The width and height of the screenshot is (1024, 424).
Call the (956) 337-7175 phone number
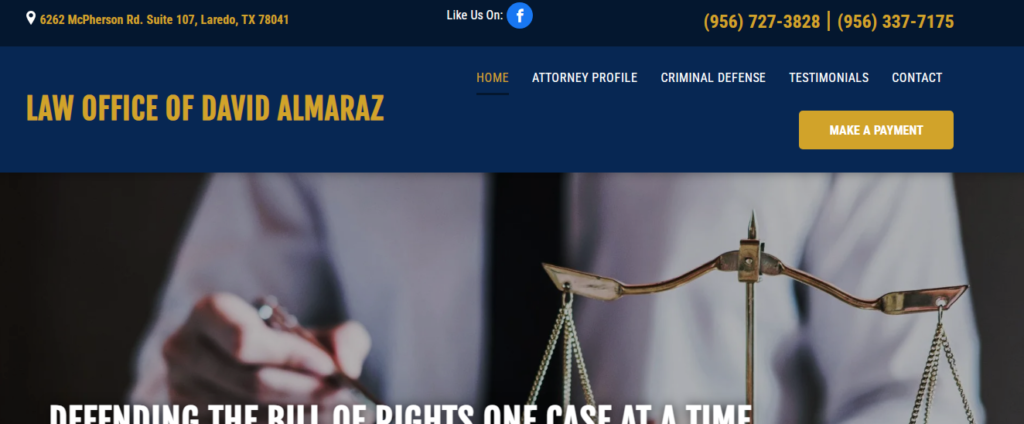(895, 22)
